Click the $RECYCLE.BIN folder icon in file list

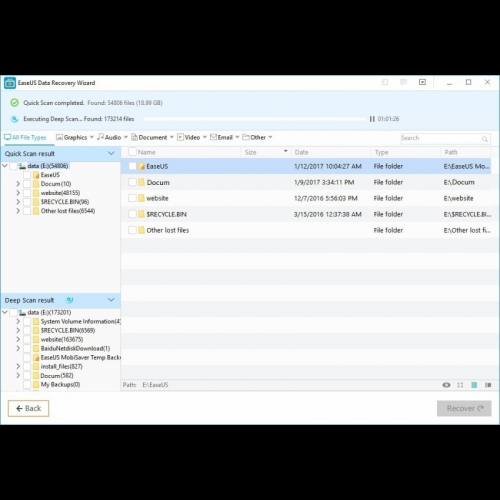pos(141,214)
